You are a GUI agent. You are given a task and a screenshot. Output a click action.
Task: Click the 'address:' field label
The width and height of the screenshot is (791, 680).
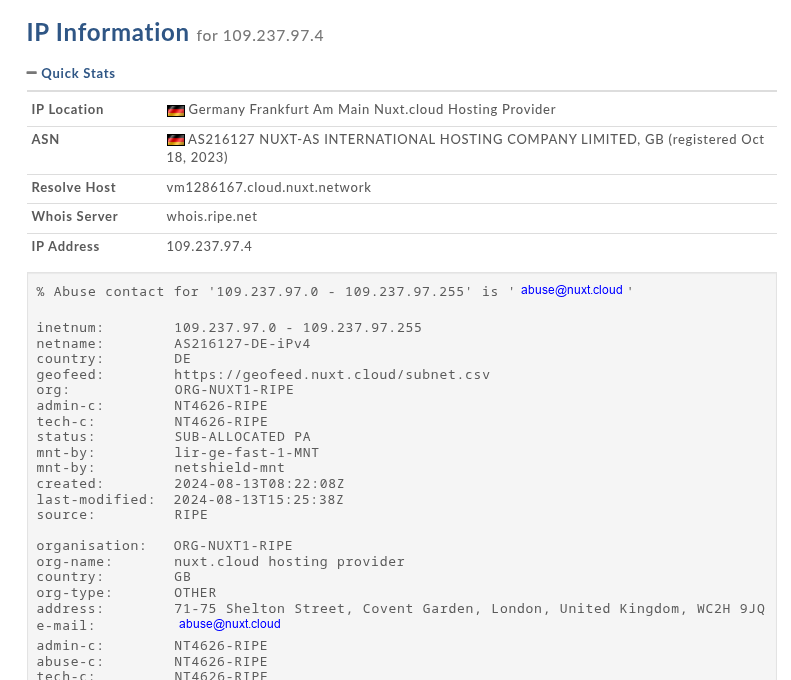point(70,609)
